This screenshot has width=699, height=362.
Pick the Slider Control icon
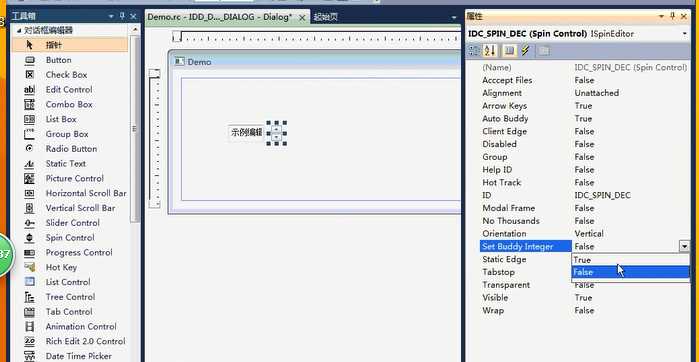click(29, 223)
